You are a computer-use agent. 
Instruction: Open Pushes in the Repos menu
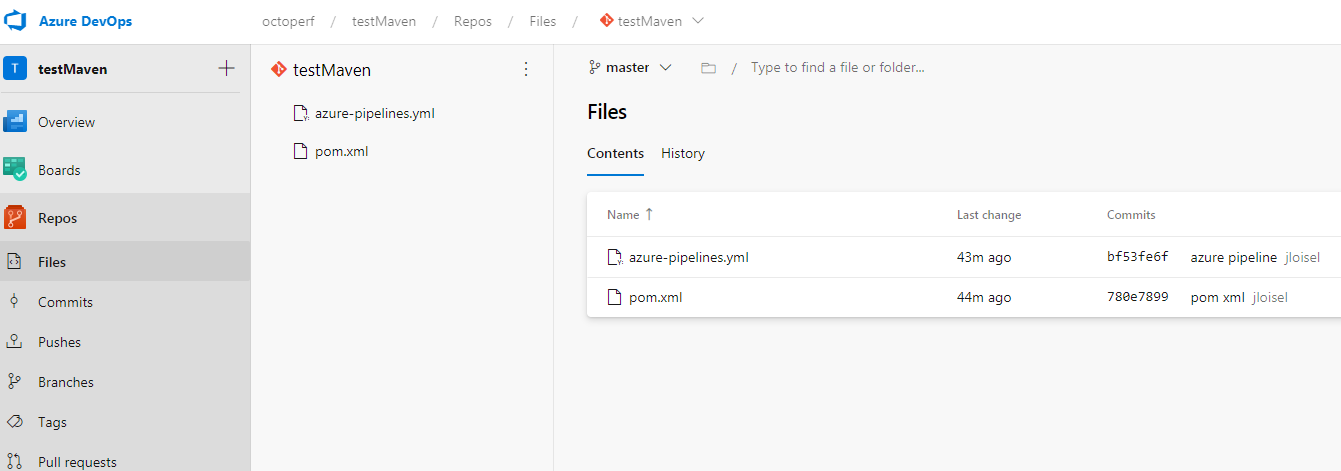coord(59,342)
